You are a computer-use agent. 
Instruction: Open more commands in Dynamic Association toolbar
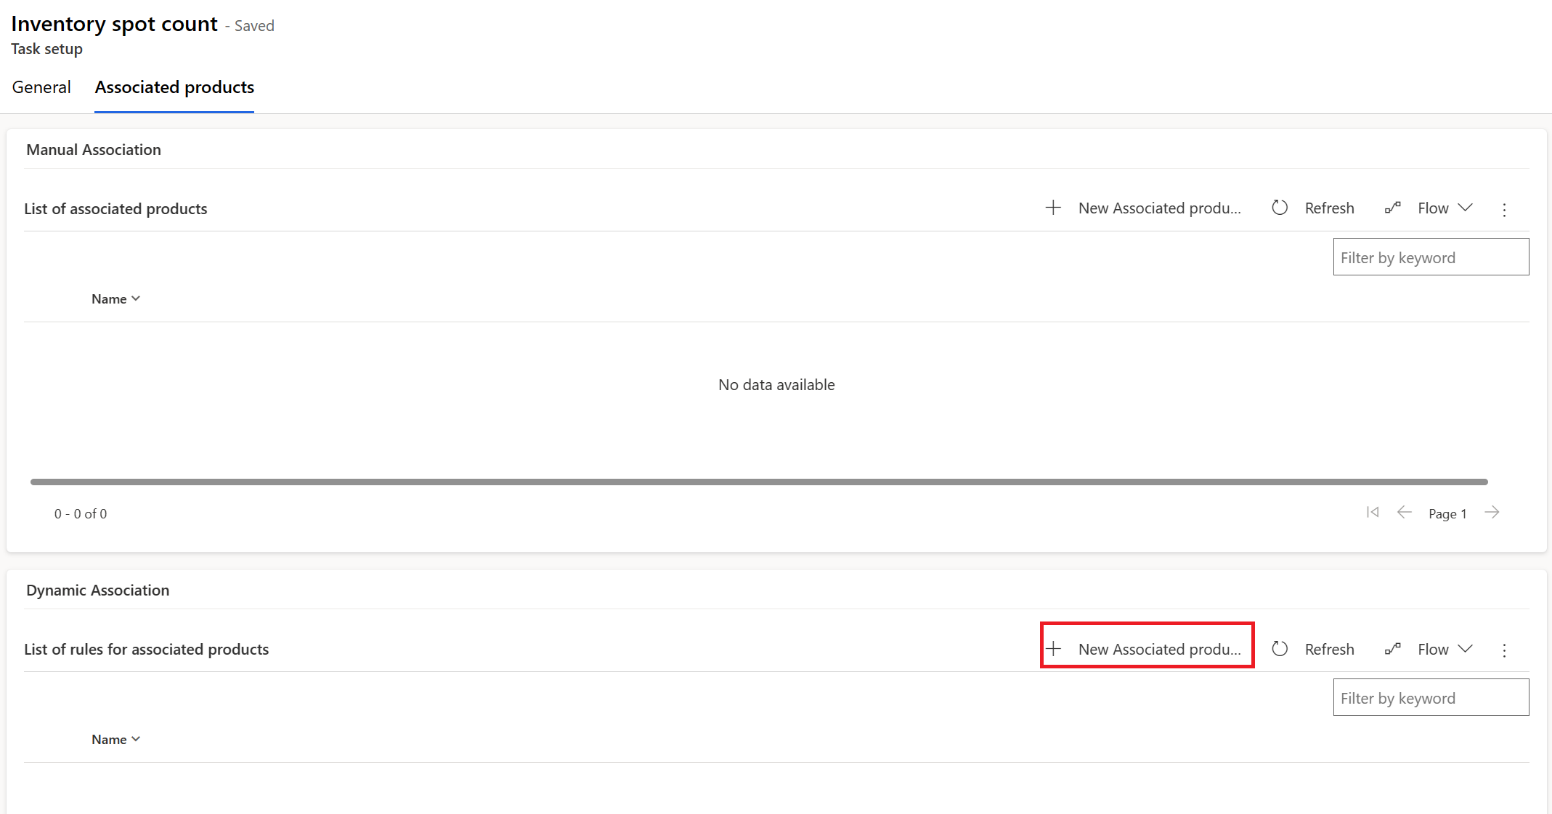tap(1504, 650)
